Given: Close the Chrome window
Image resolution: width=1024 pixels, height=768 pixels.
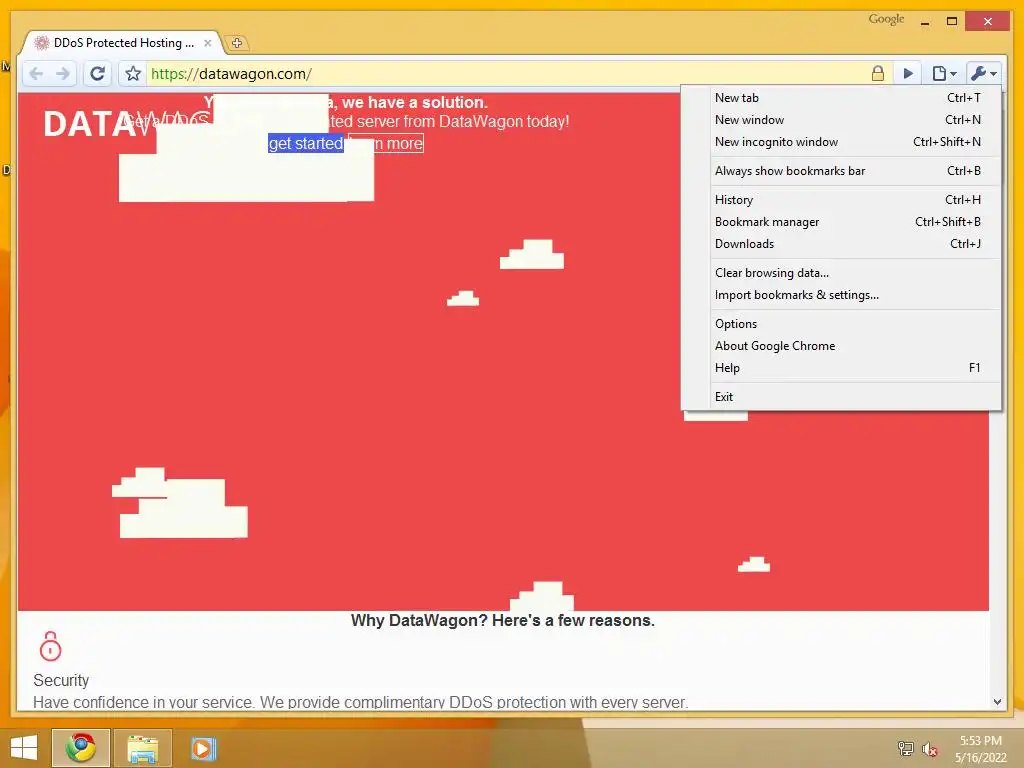Looking at the screenshot, I should click(987, 22).
